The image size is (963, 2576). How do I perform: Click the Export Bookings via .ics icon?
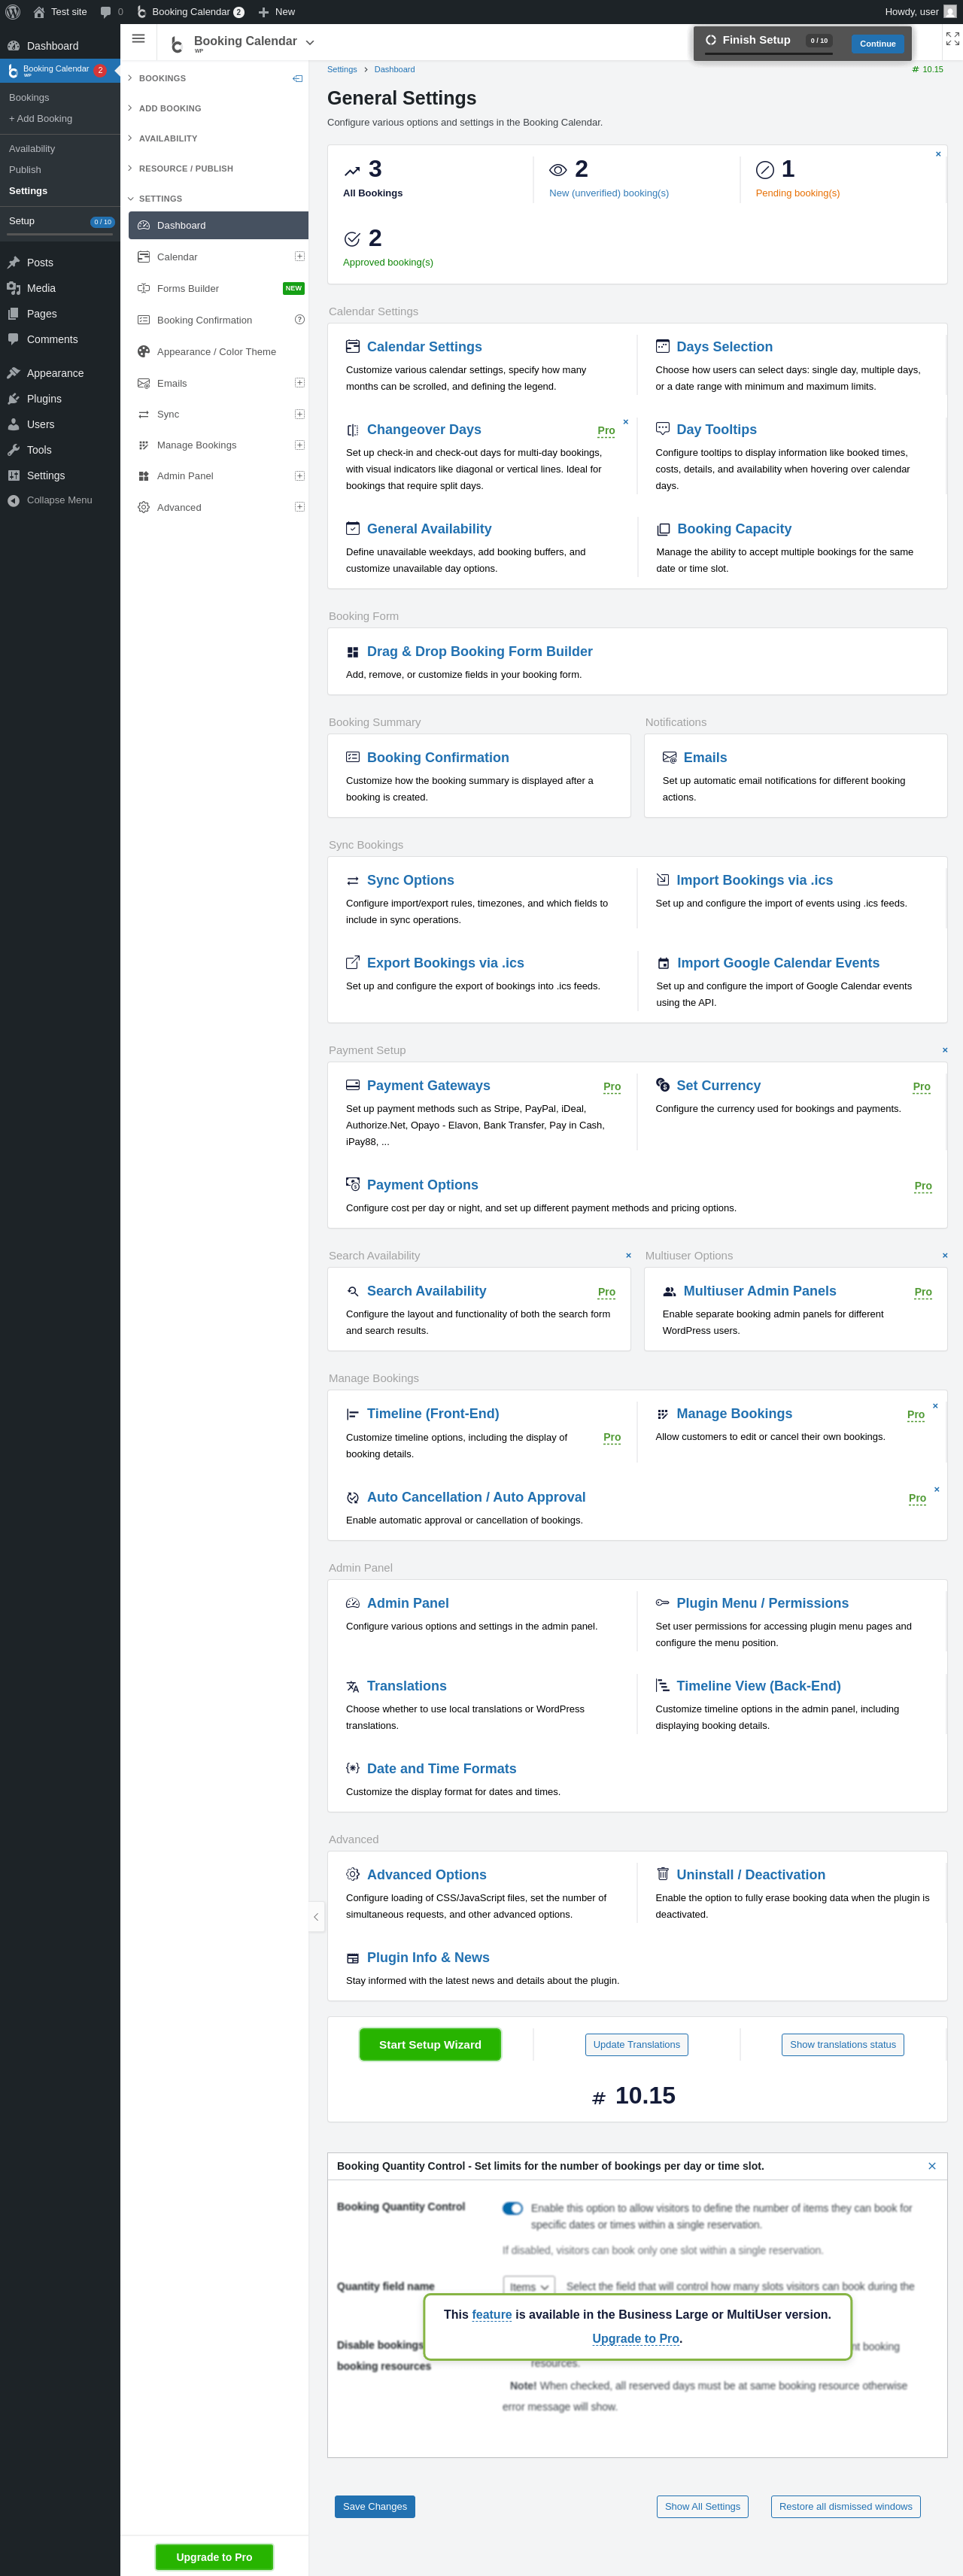tap(353, 963)
